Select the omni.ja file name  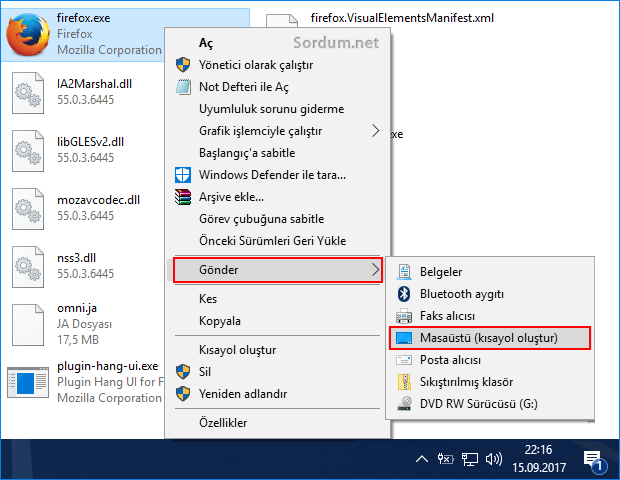tap(77, 308)
